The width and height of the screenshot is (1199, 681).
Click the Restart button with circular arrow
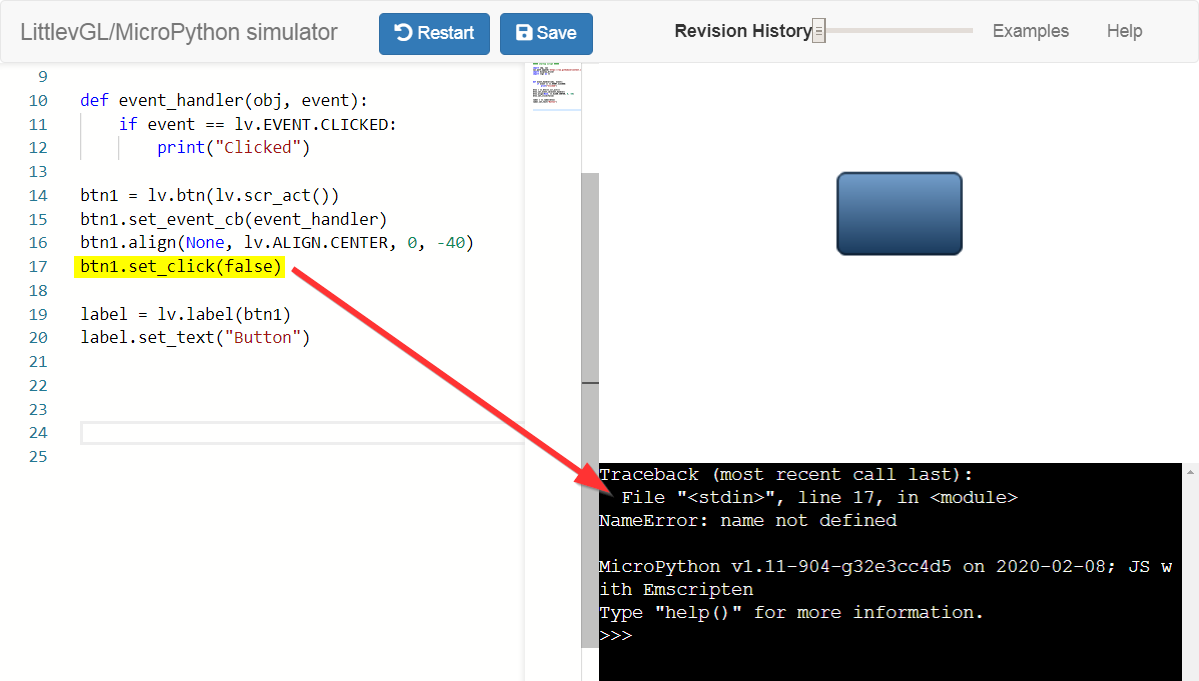click(434, 33)
